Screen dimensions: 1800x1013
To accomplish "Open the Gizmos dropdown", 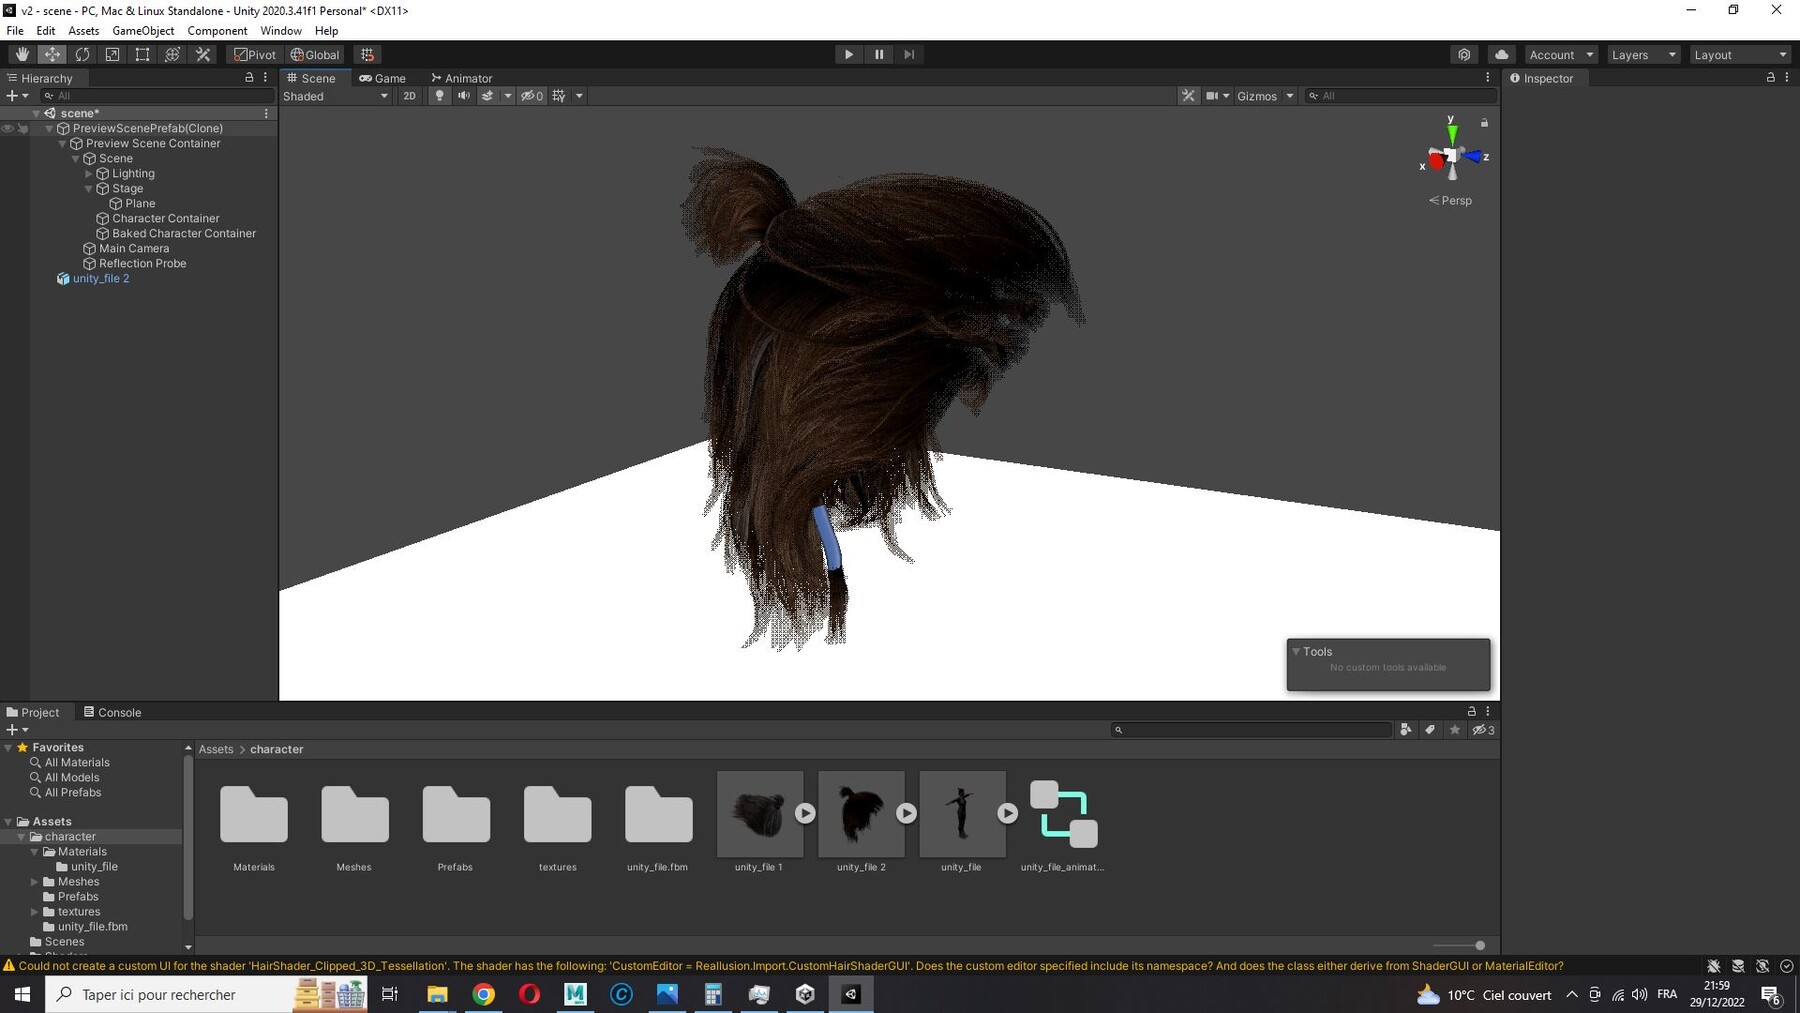I will coord(1265,96).
